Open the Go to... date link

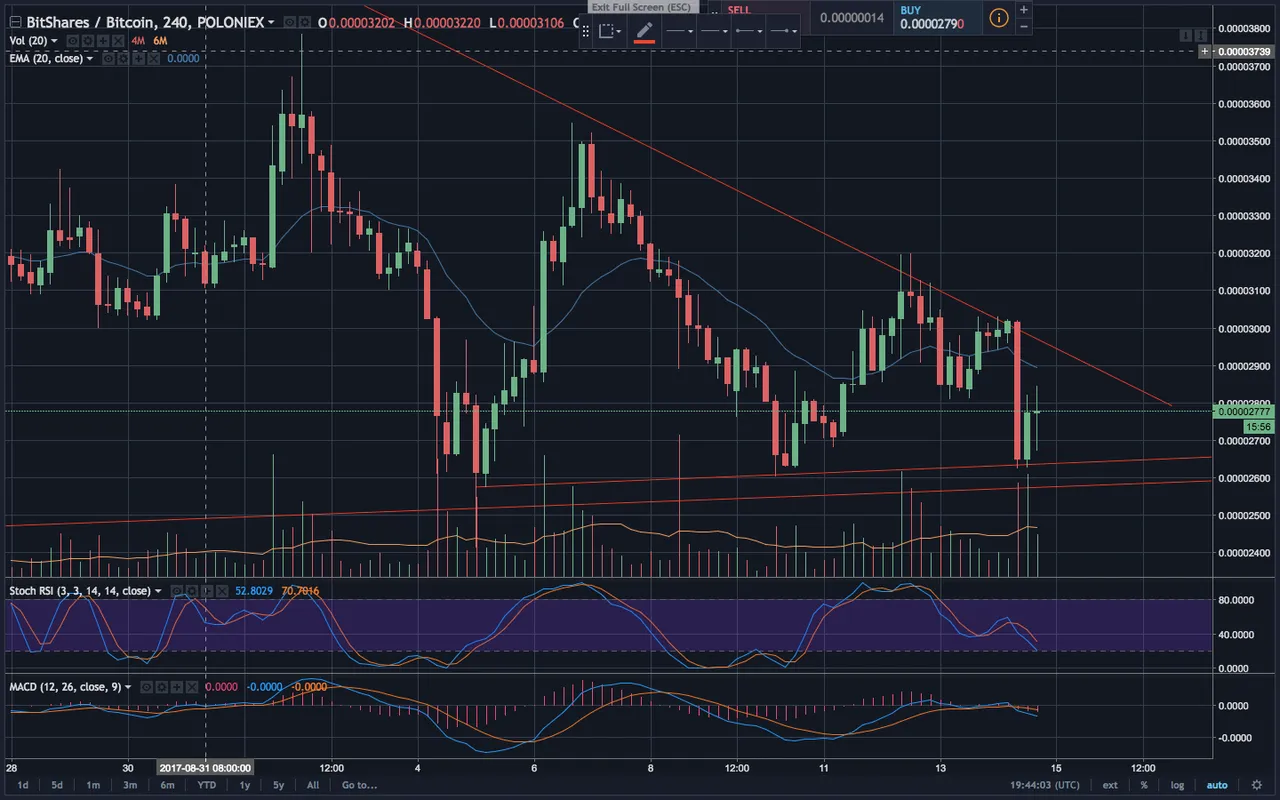coord(359,785)
